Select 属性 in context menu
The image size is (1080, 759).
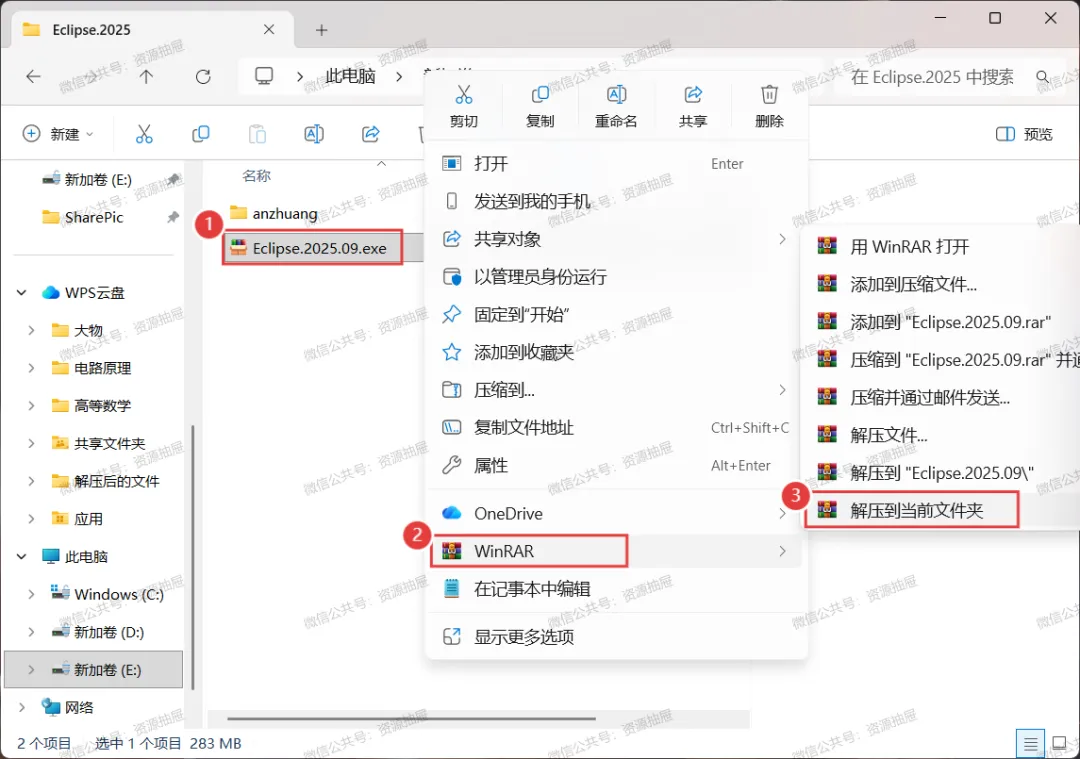coord(615,466)
